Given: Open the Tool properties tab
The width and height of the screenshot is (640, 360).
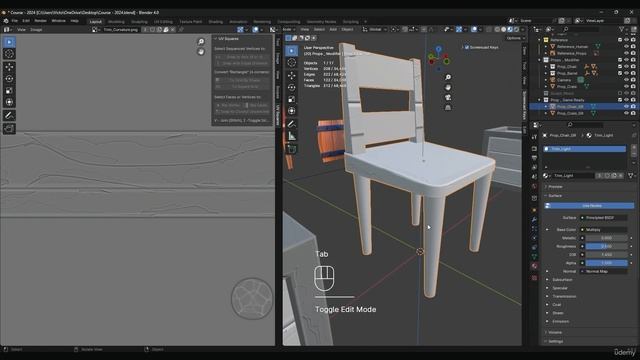Looking at the screenshot, I should coord(534,137).
